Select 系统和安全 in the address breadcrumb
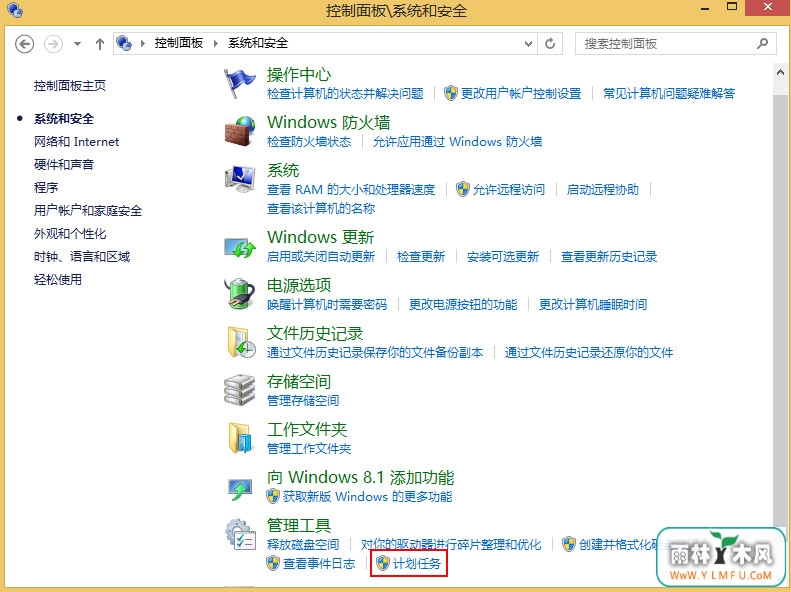Image resolution: width=791 pixels, height=592 pixels. coord(258,43)
